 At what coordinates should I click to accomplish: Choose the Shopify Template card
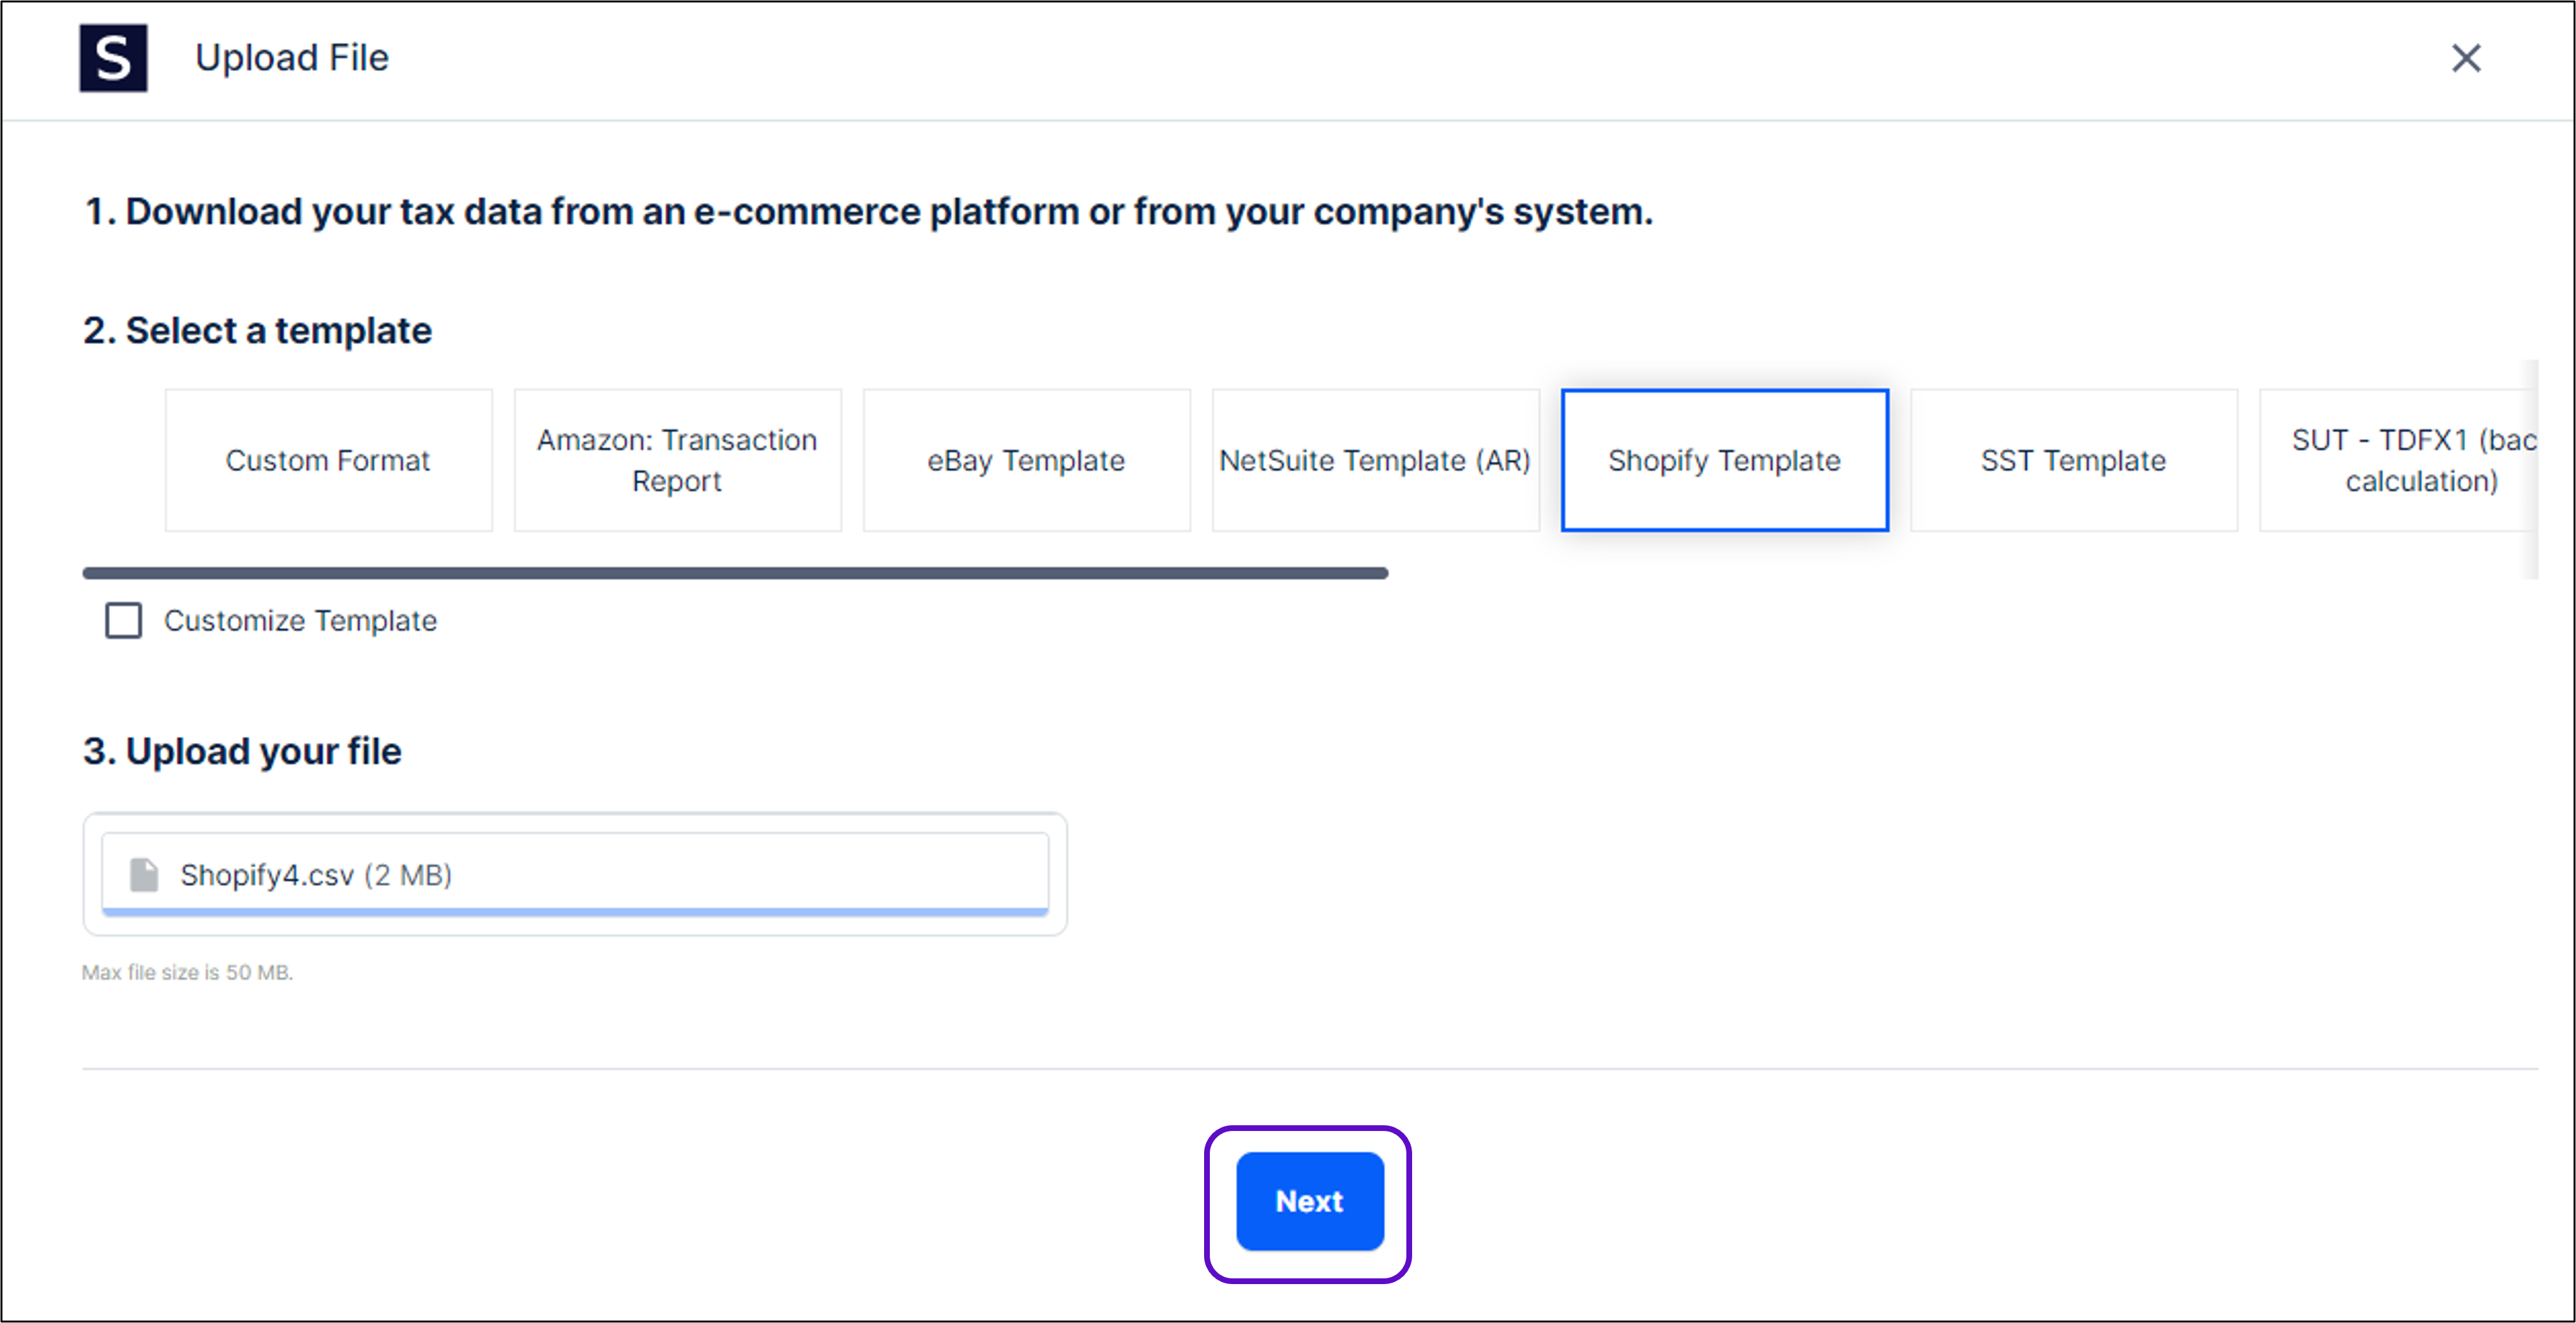point(1724,460)
